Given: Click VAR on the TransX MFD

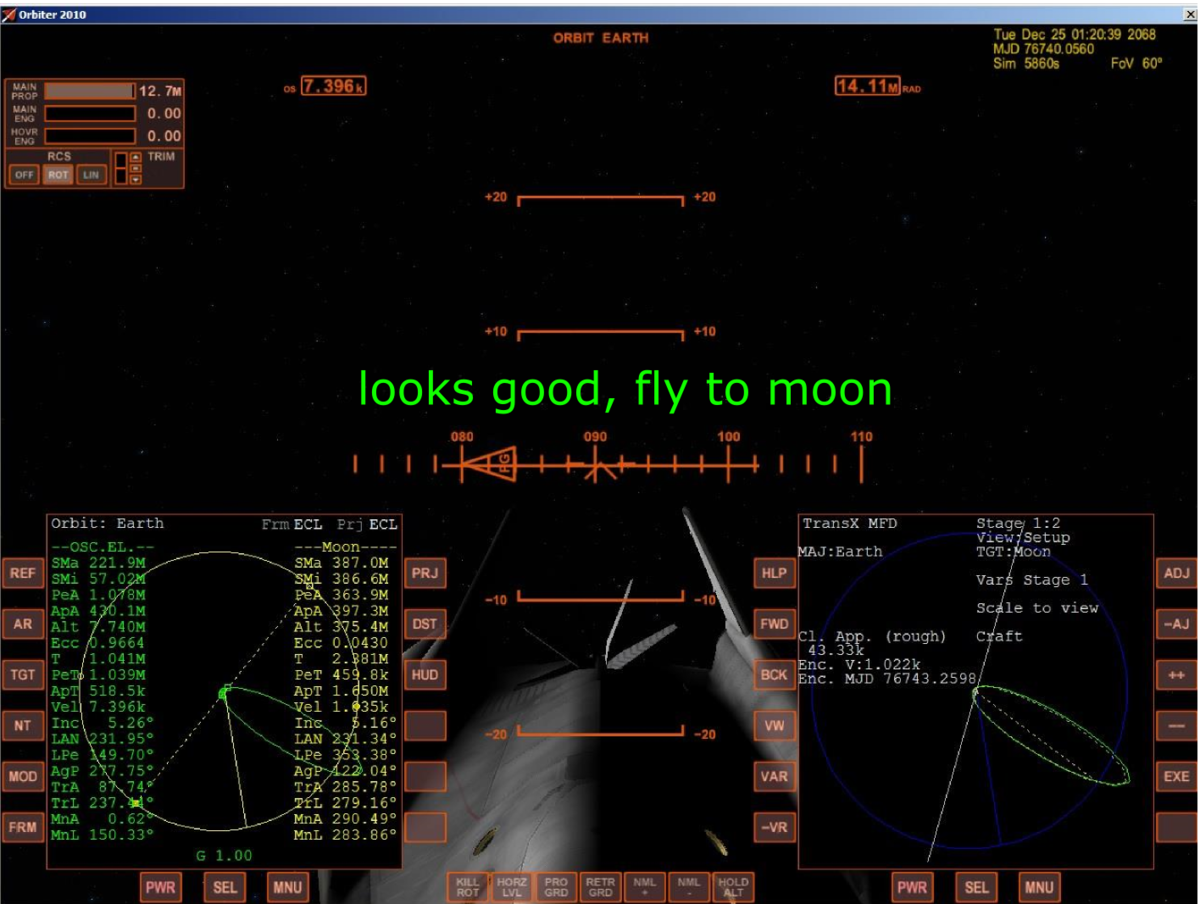Looking at the screenshot, I should tap(774, 777).
